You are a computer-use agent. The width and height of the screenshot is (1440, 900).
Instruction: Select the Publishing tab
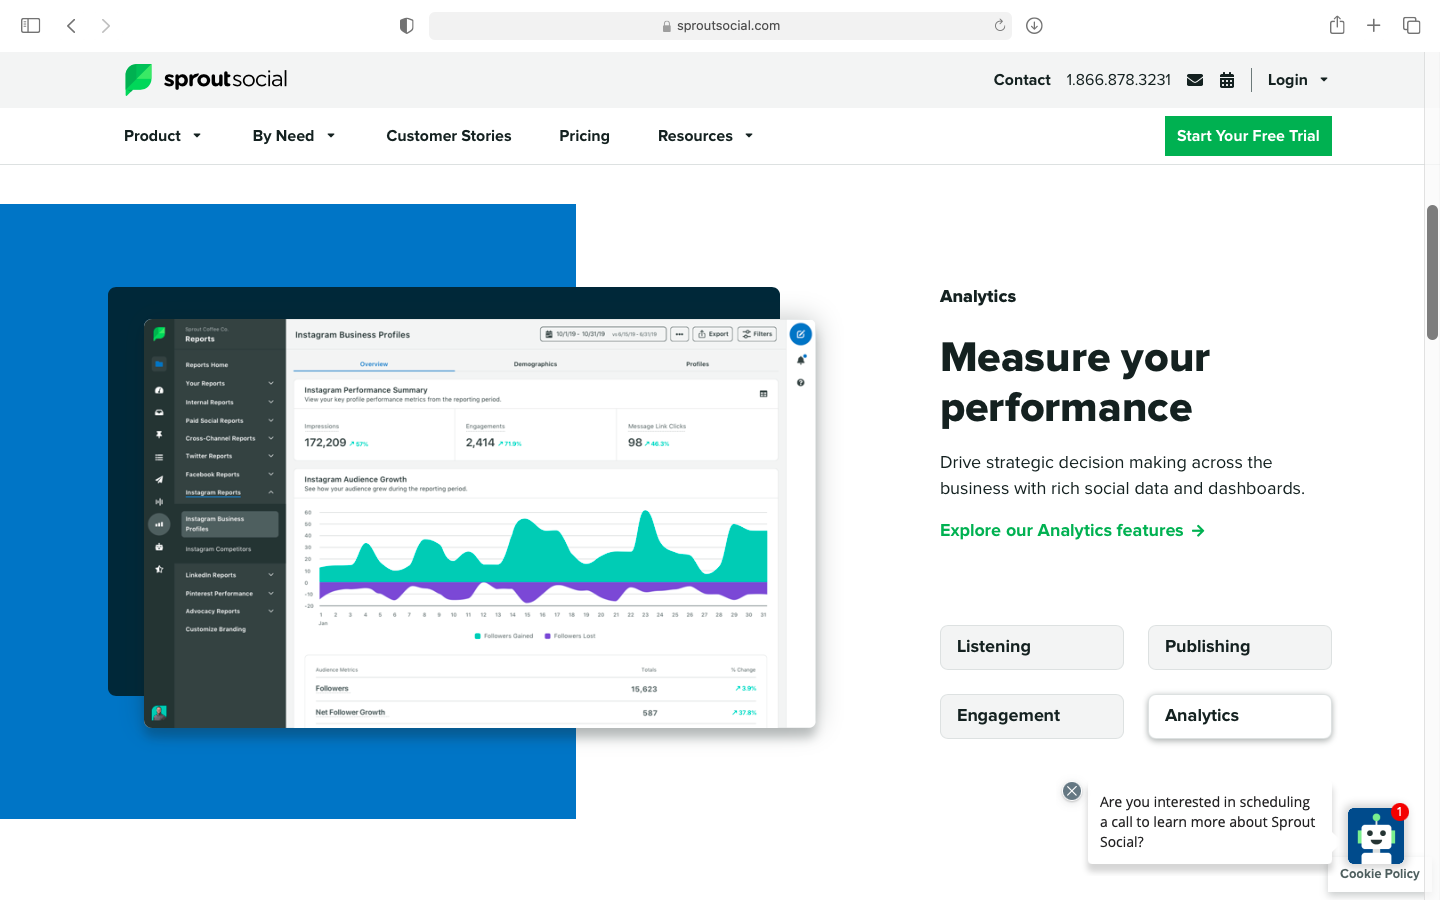click(x=1240, y=647)
